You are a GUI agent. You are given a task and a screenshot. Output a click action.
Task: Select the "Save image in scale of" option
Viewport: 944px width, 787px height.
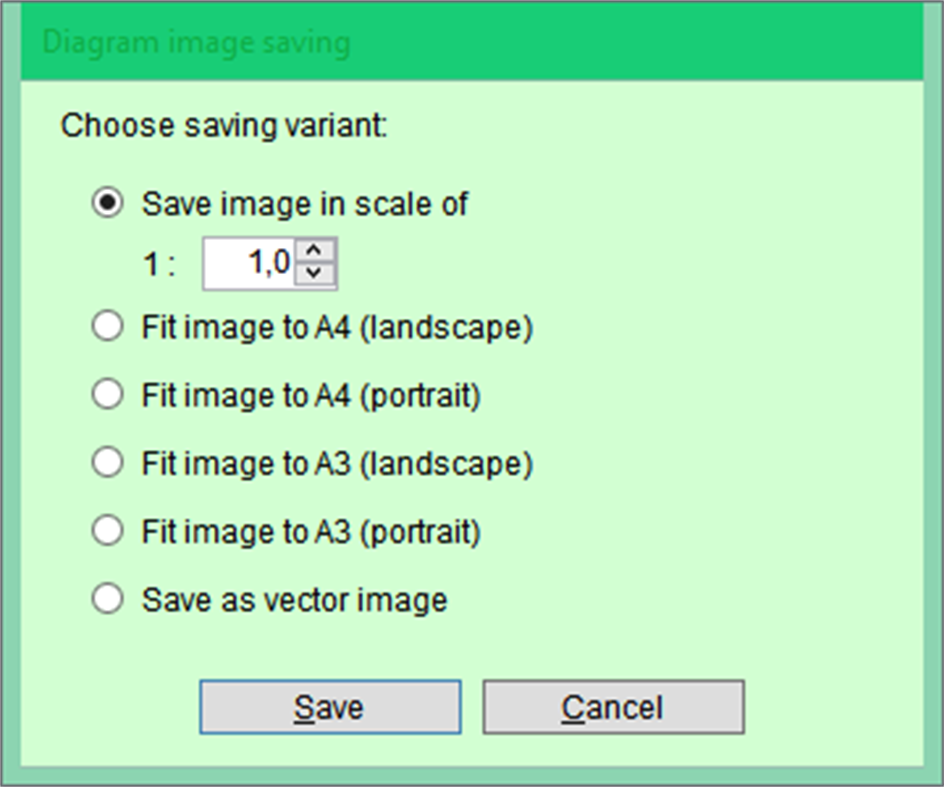tap(107, 203)
